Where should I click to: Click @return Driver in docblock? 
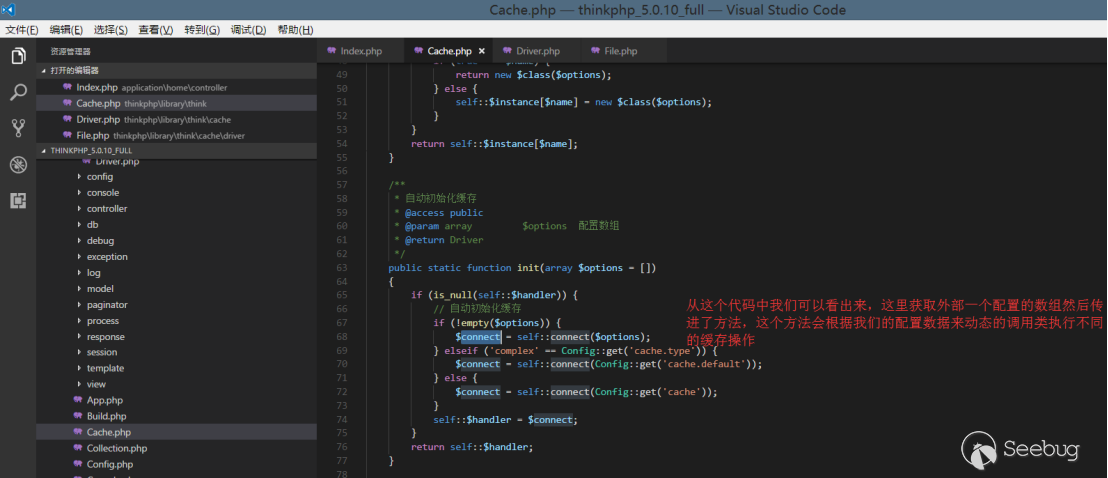click(444, 240)
